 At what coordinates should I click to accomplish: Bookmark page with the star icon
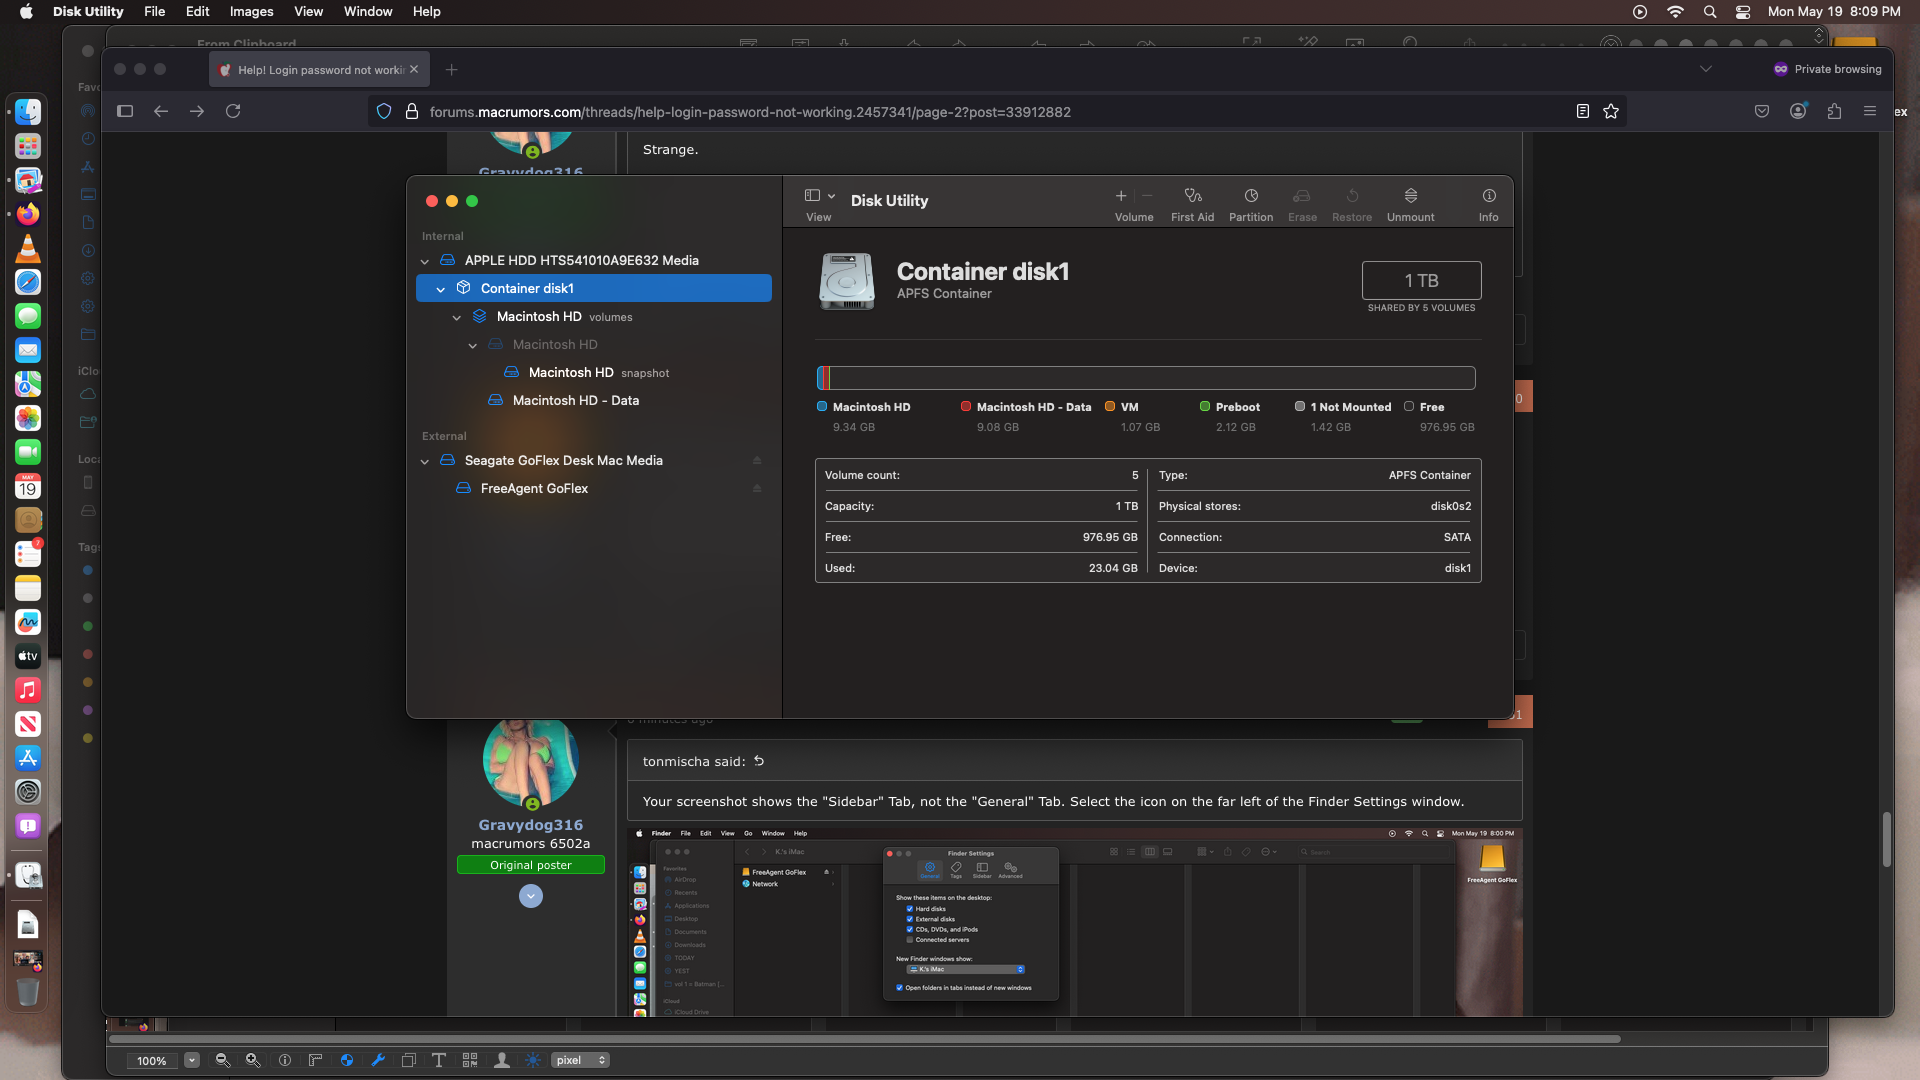tap(1610, 112)
